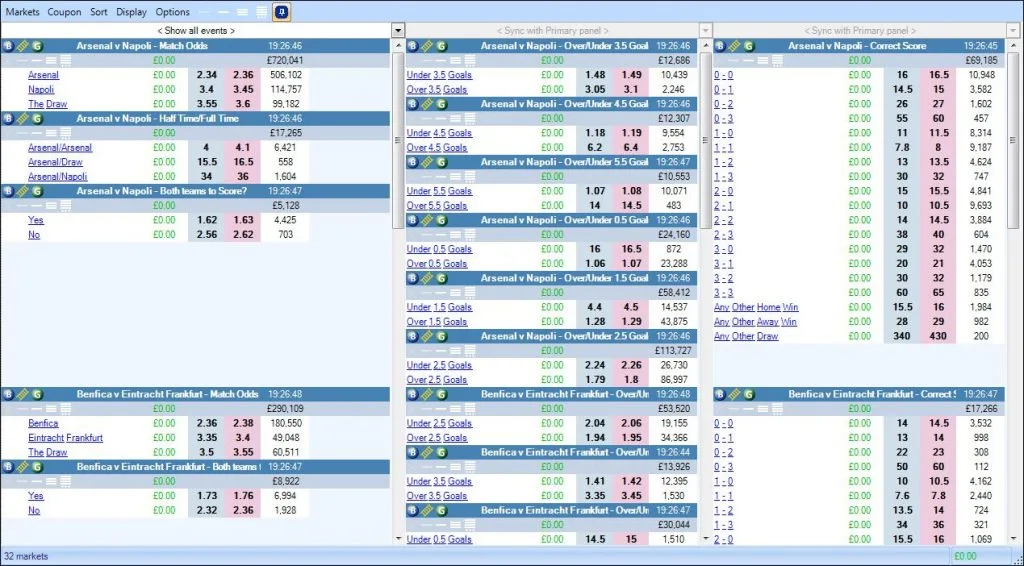Click the G icon on Arsenal Over/Under 1.5 Goals header

click(441, 278)
